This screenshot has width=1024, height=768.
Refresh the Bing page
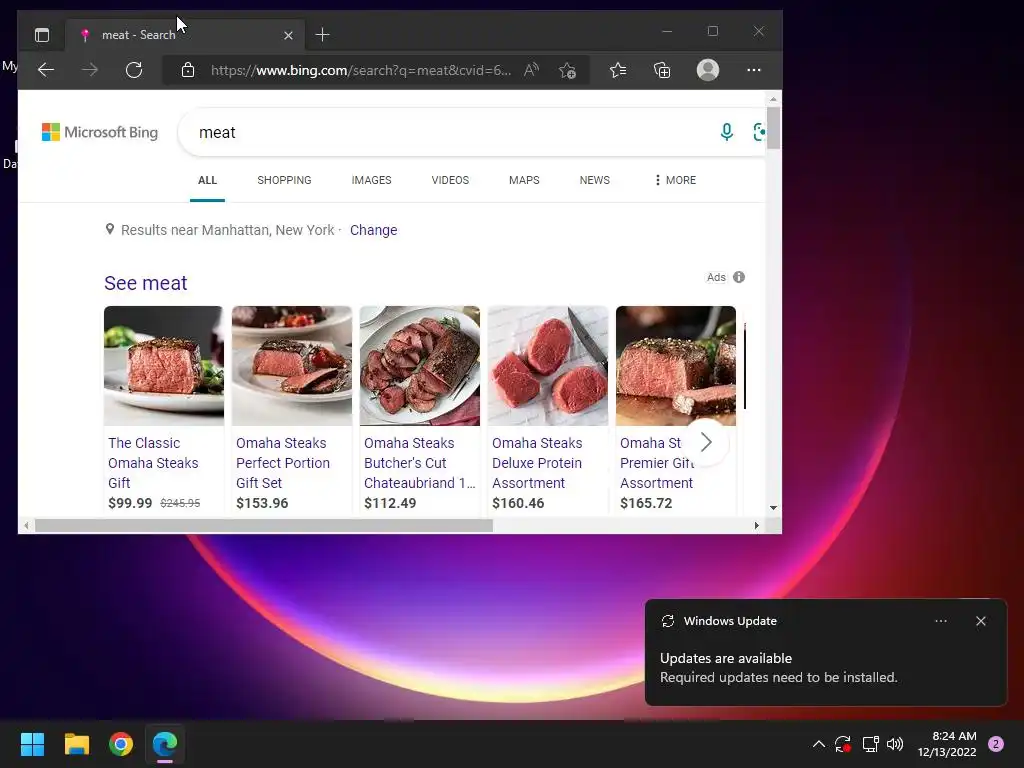tap(134, 70)
